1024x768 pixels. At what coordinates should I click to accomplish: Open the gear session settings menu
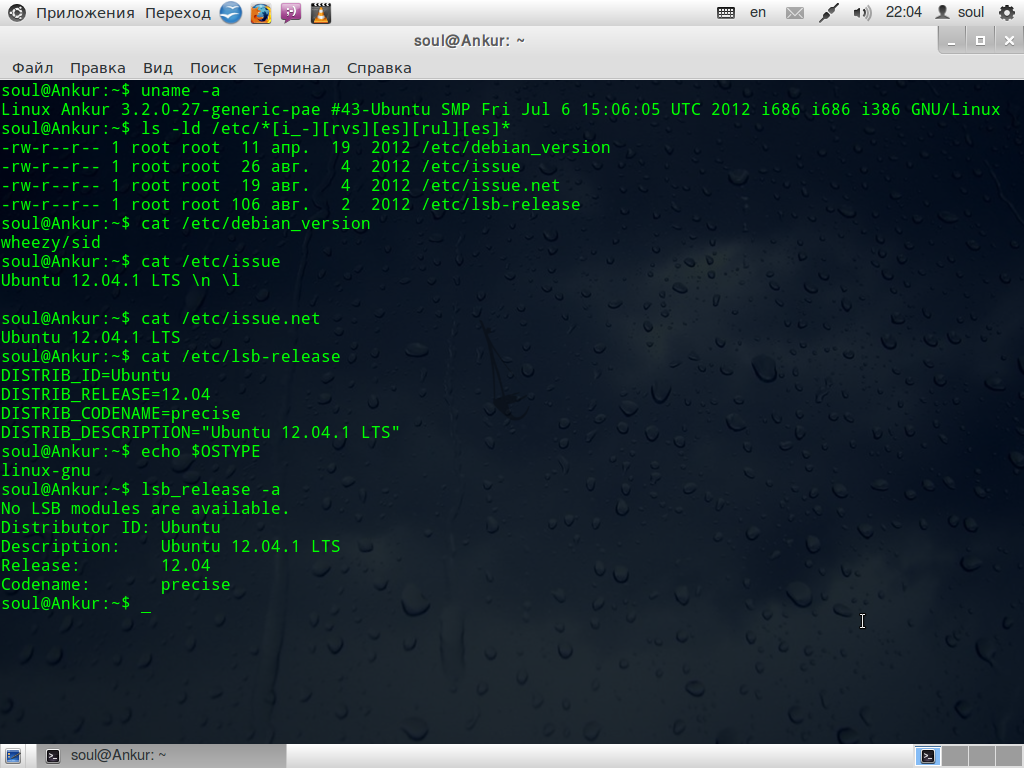(x=1007, y=12)
